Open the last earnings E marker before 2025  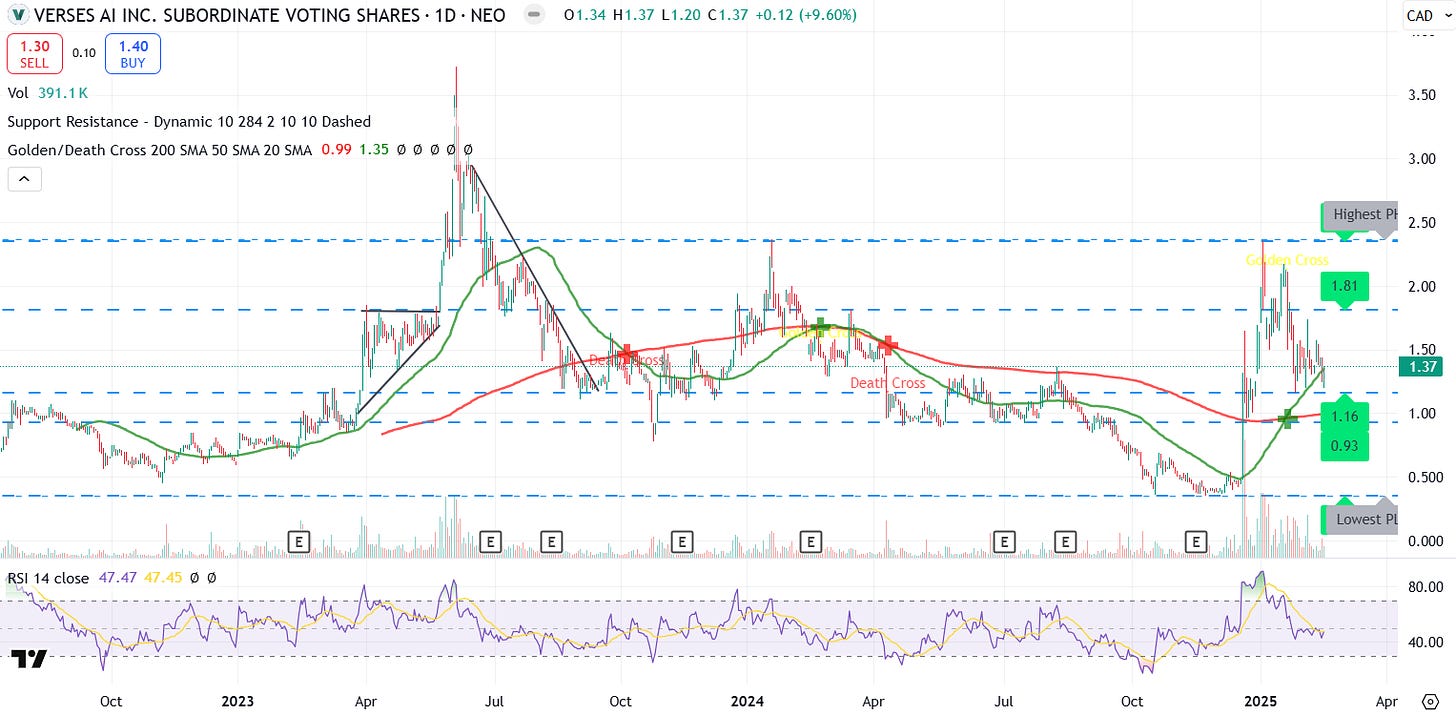1195,541
